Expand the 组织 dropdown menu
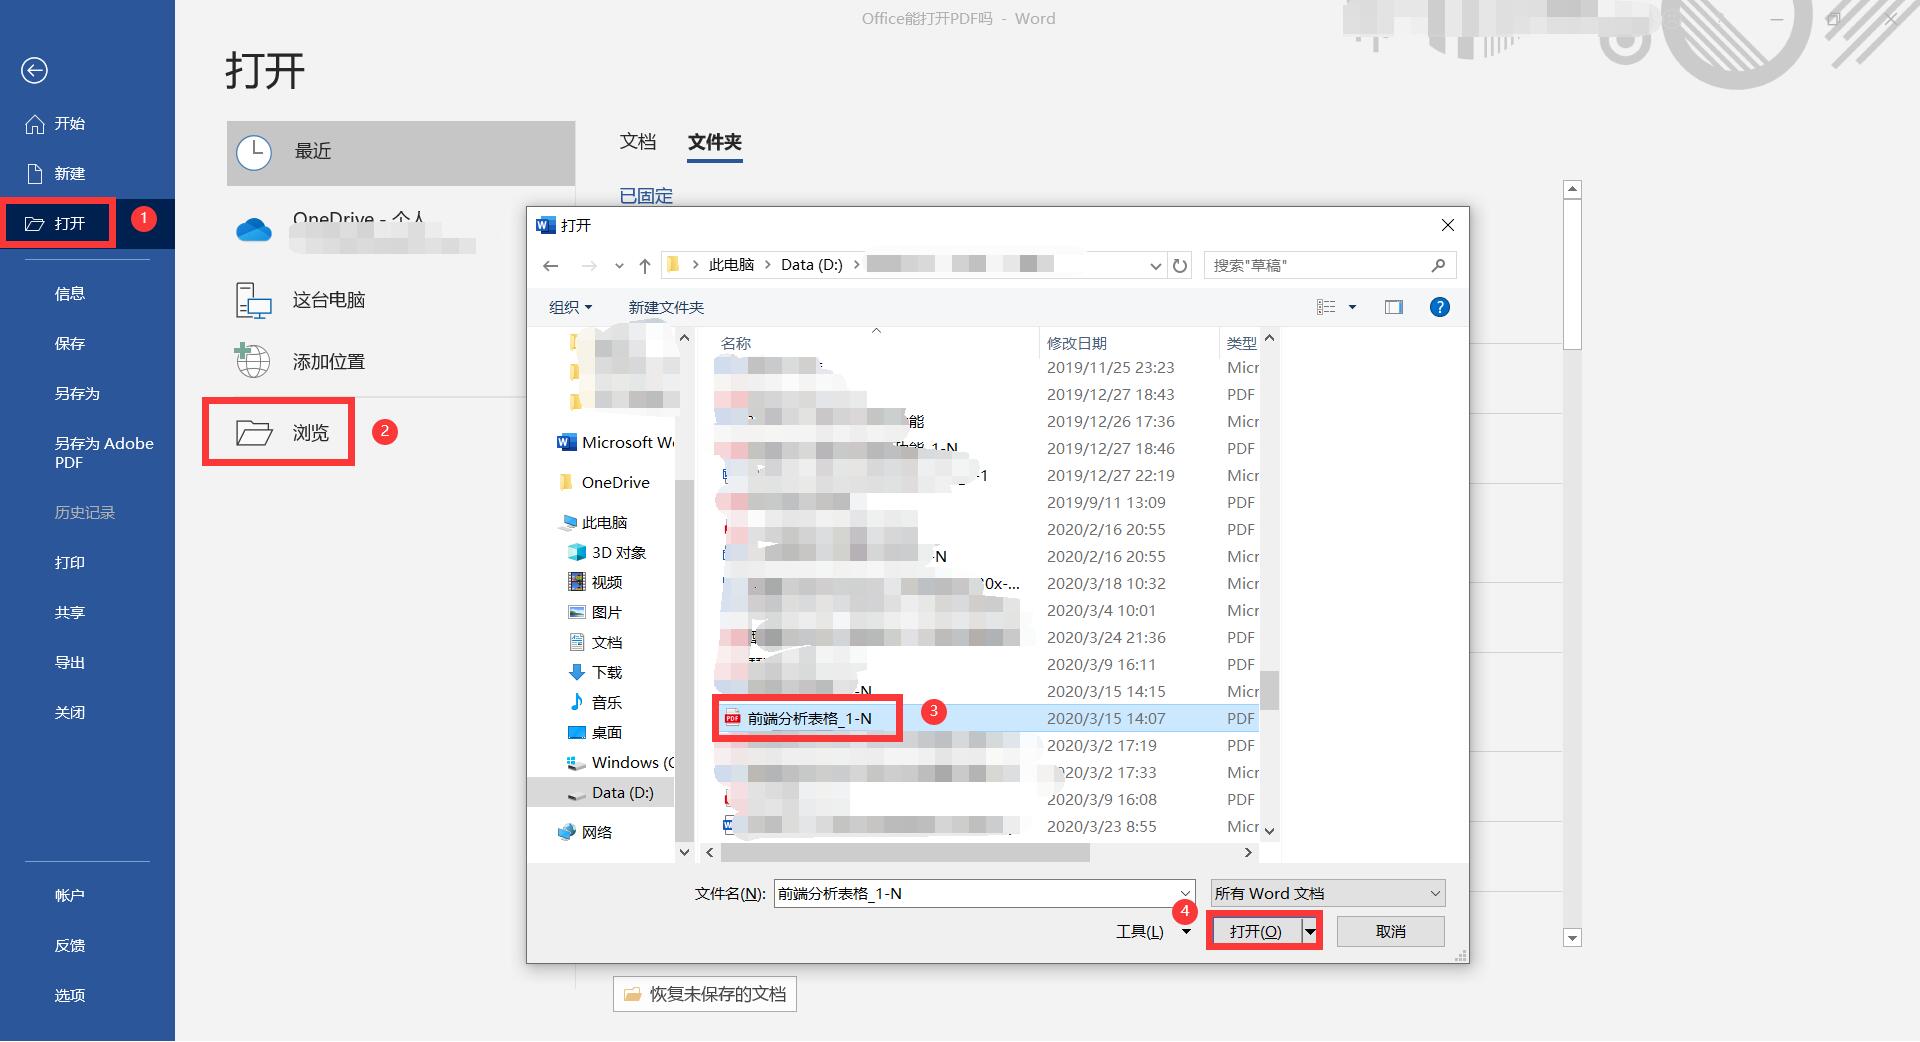Screen dimensions: 1920x1042 click(568, 307)
